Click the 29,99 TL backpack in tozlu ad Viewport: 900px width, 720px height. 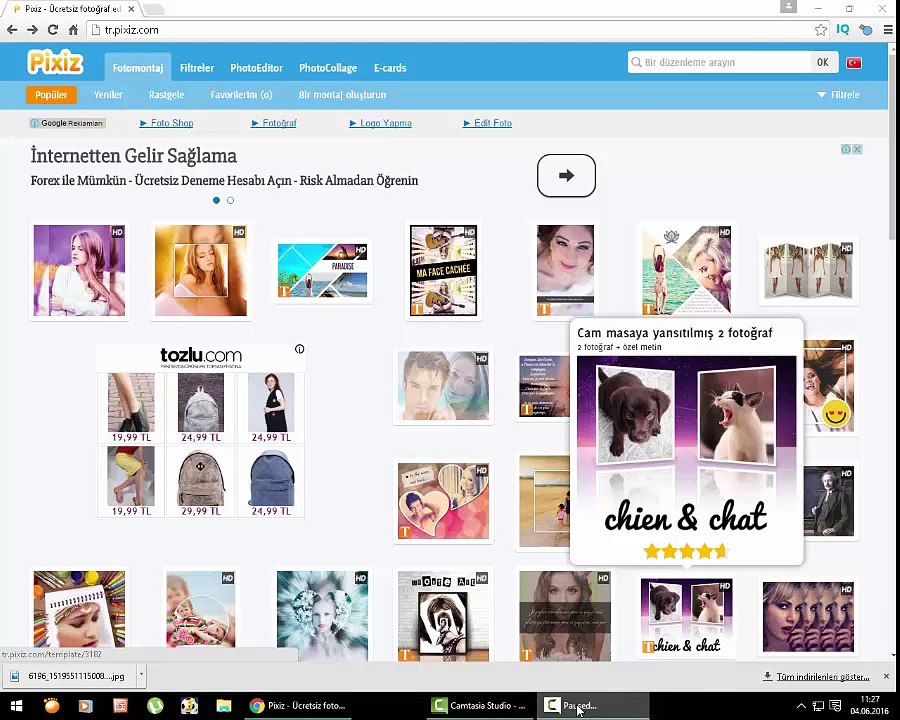coord(201,482)
